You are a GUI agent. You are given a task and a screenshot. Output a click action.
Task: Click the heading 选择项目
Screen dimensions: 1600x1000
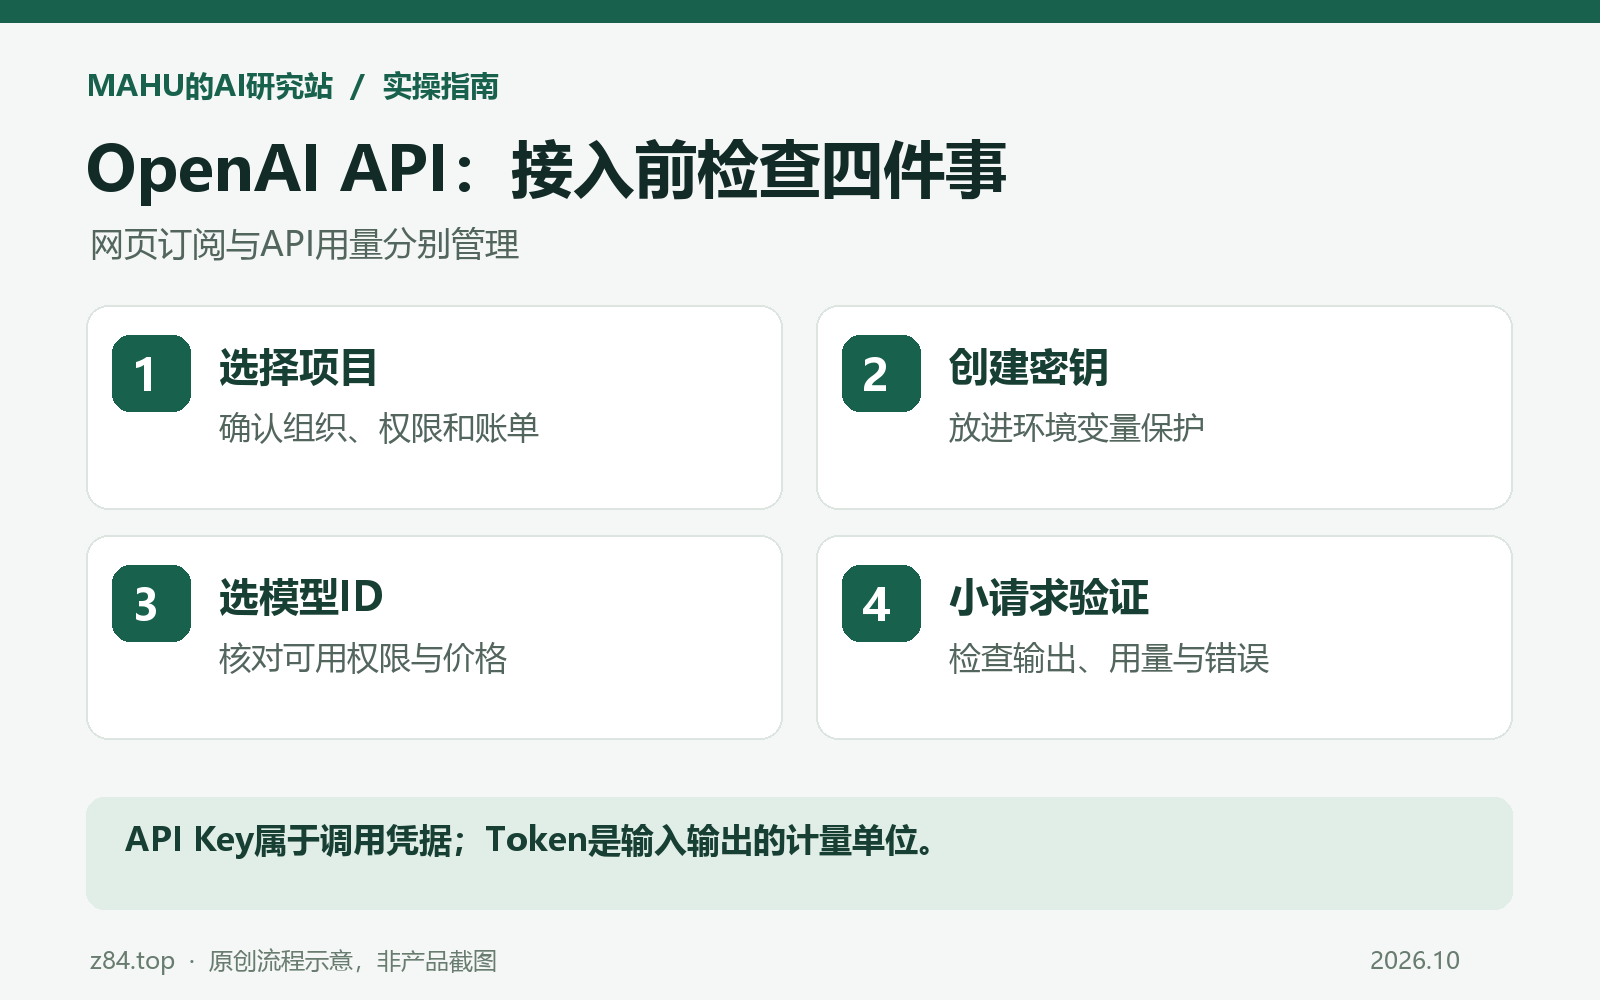(298, 368)
